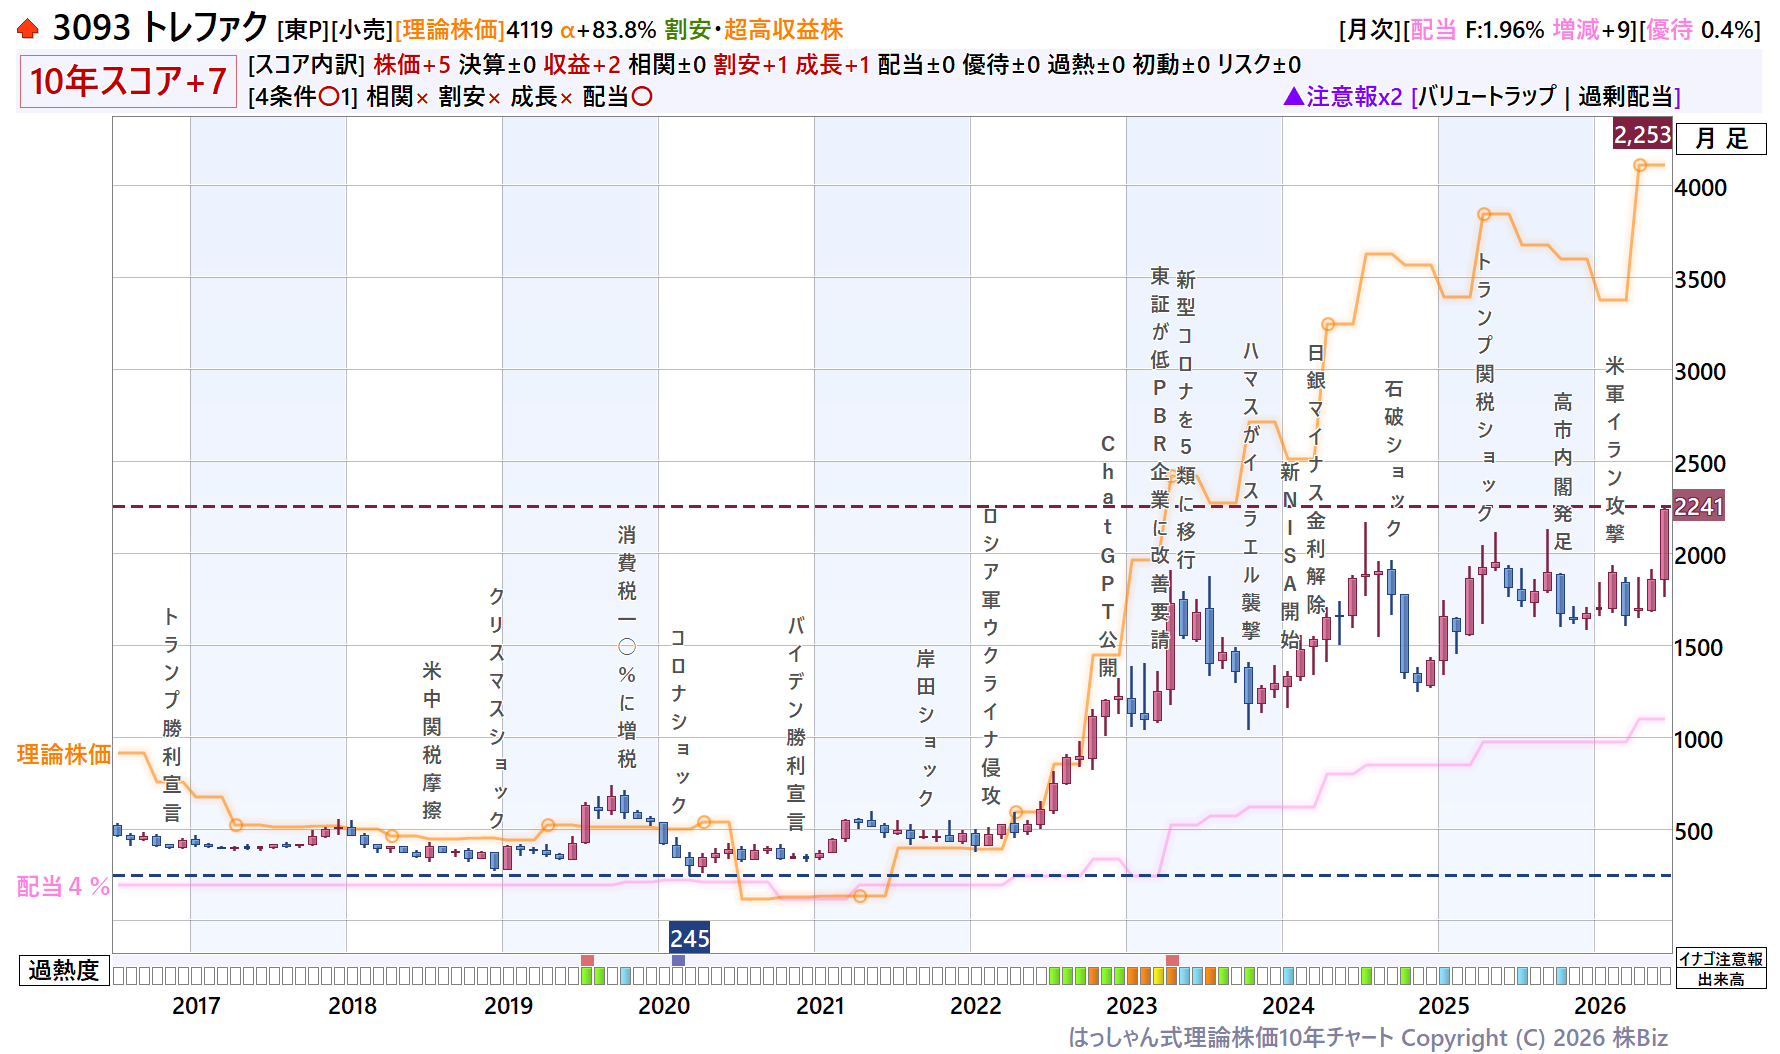Click the 2,253 current price tag
This screenshot has height=1054, width=1780.
1642,134
